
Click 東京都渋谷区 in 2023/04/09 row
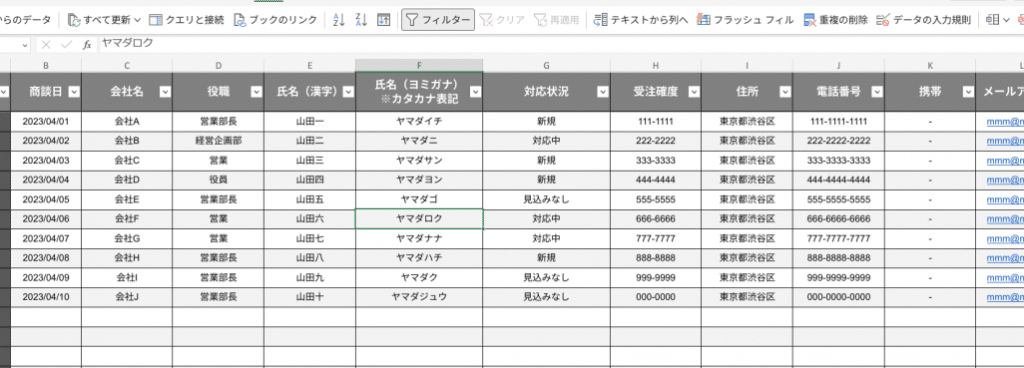747,277
